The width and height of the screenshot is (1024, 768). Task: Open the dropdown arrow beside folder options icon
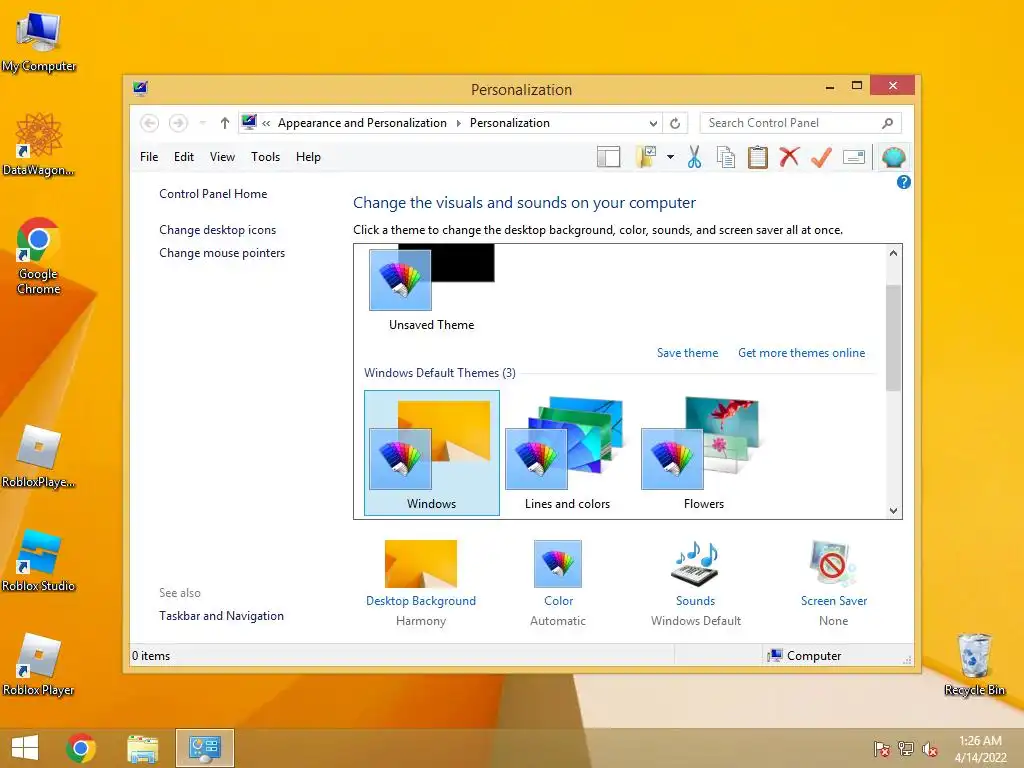[670, 157]
